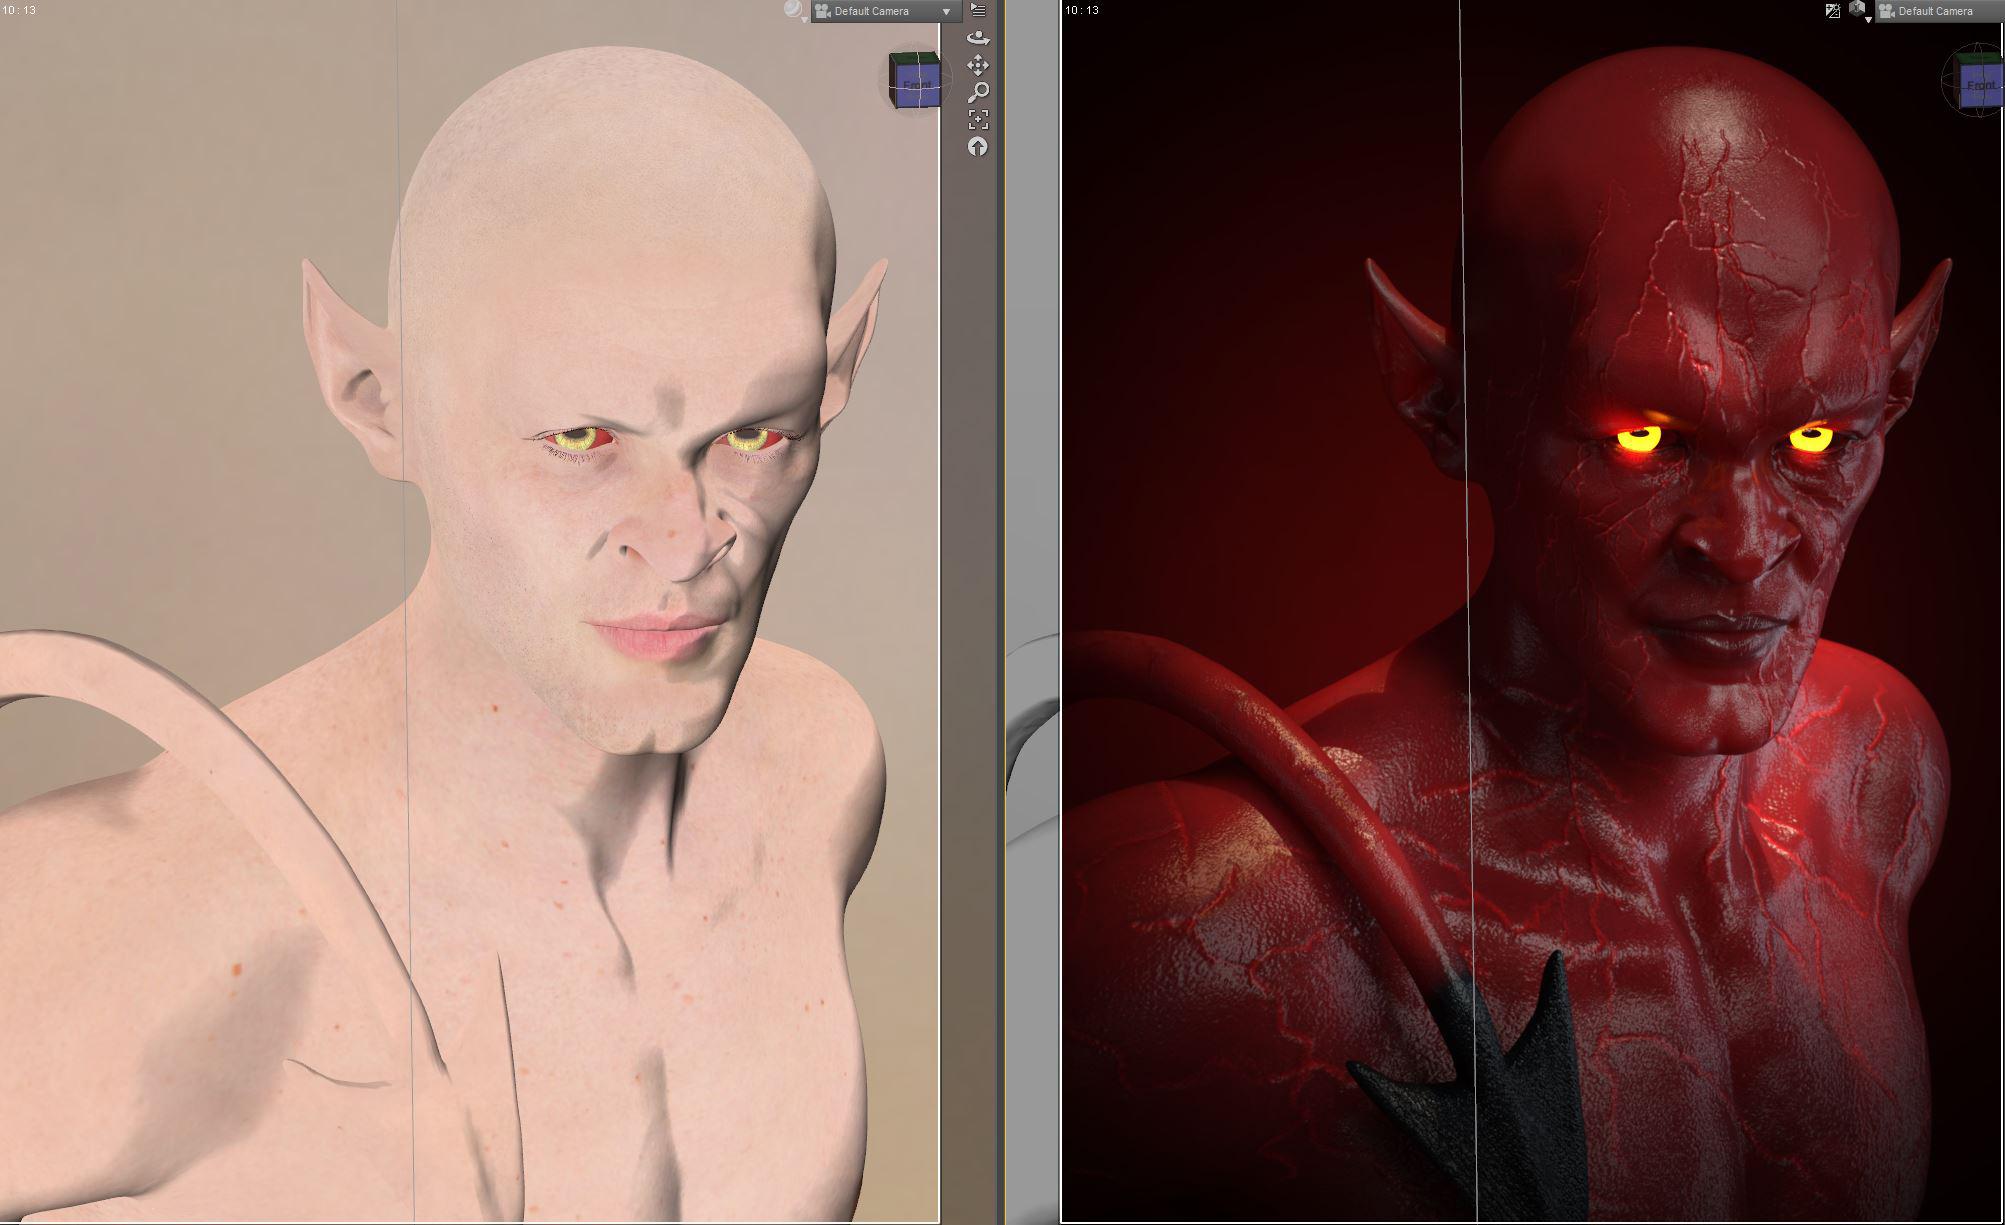Open the viewport options list icon
2005x1225 pixels.
coord(978,11)
